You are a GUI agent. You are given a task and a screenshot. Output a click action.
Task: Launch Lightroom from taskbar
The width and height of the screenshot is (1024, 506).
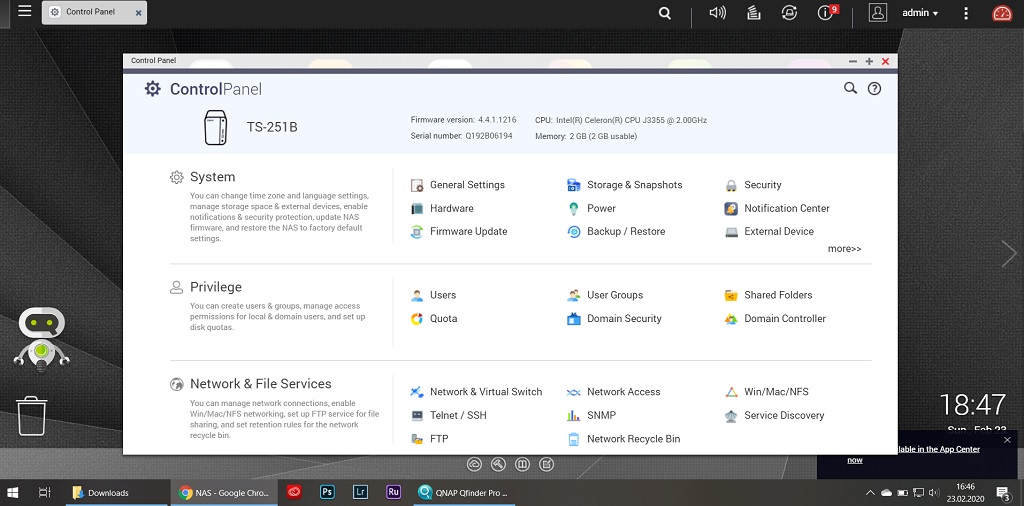(x=360, y=492)
